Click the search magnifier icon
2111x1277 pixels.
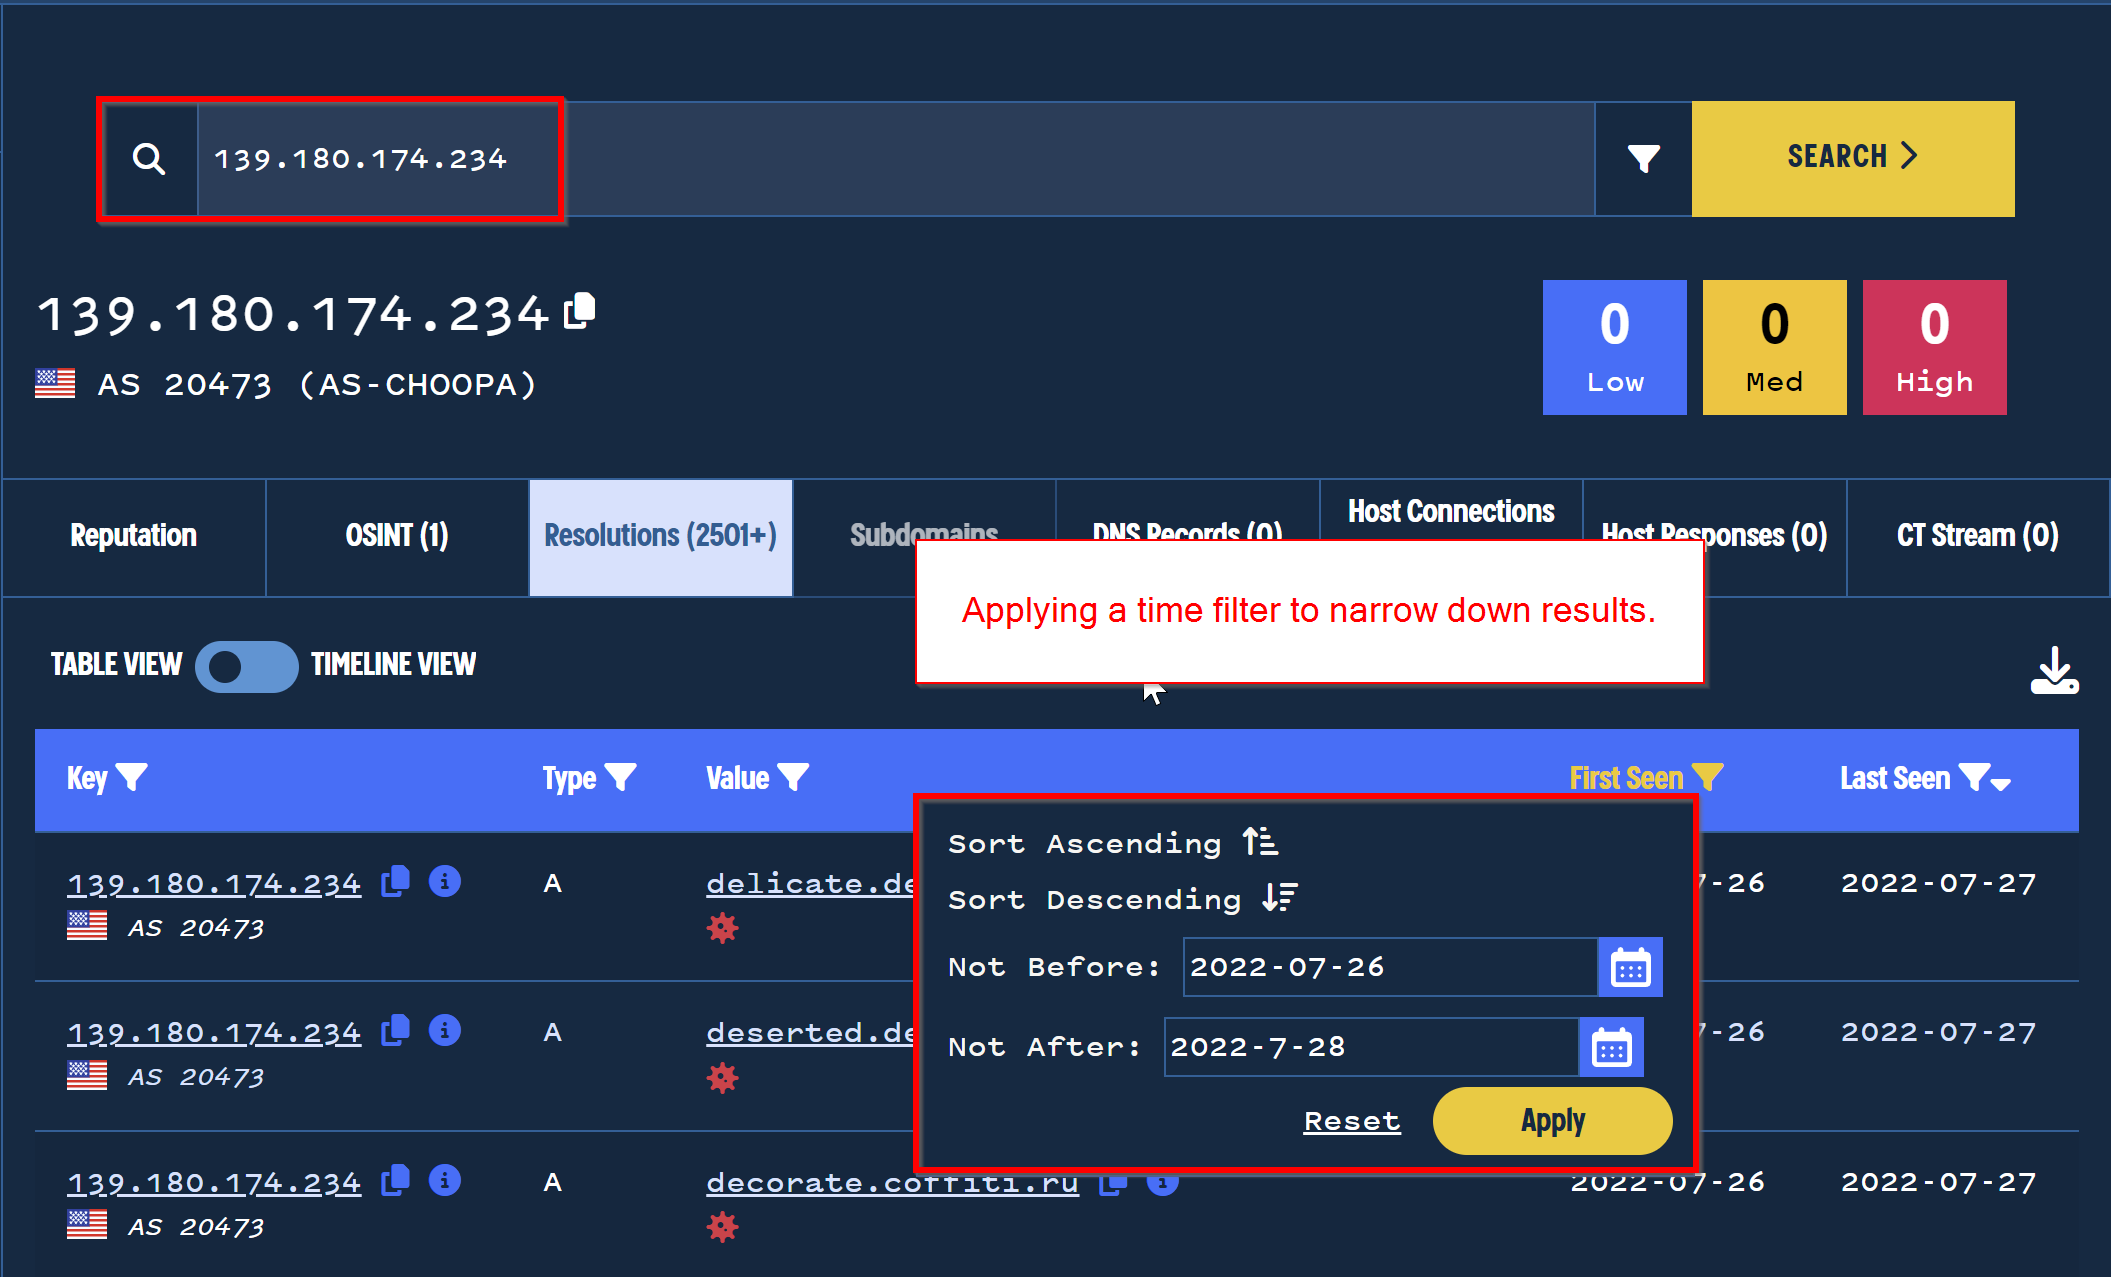[149, 159]
